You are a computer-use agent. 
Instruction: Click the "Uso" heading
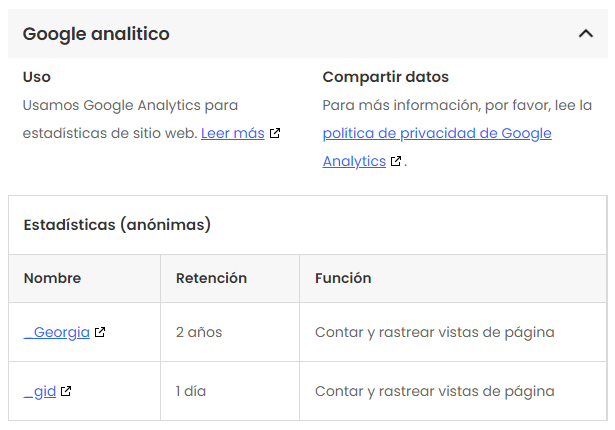pos(37,77)
